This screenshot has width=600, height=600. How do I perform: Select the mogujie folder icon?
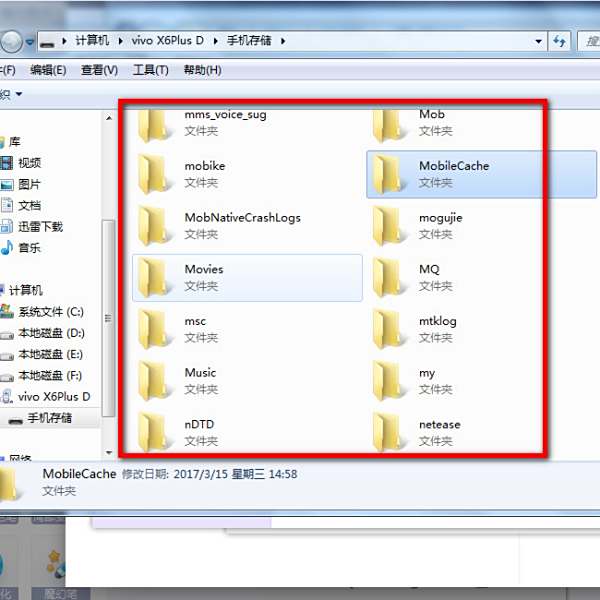389,226
